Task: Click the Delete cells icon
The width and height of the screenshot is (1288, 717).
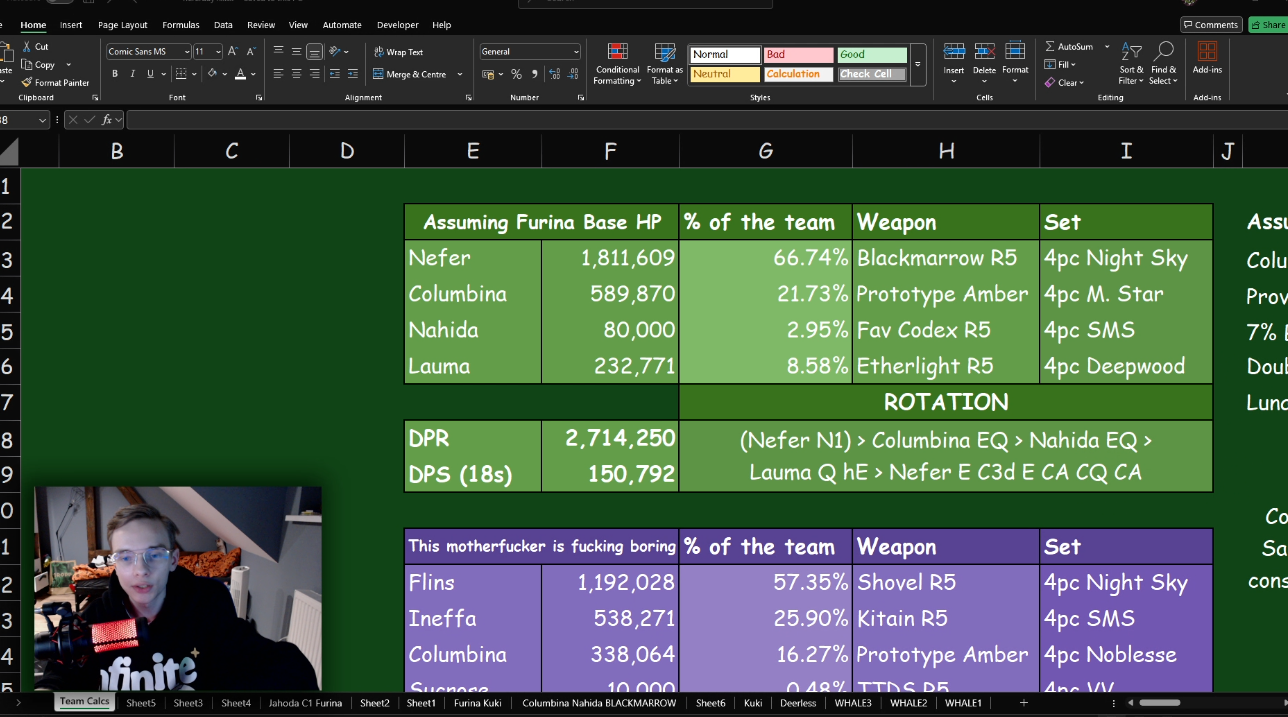Action: [x=985, y=51]
